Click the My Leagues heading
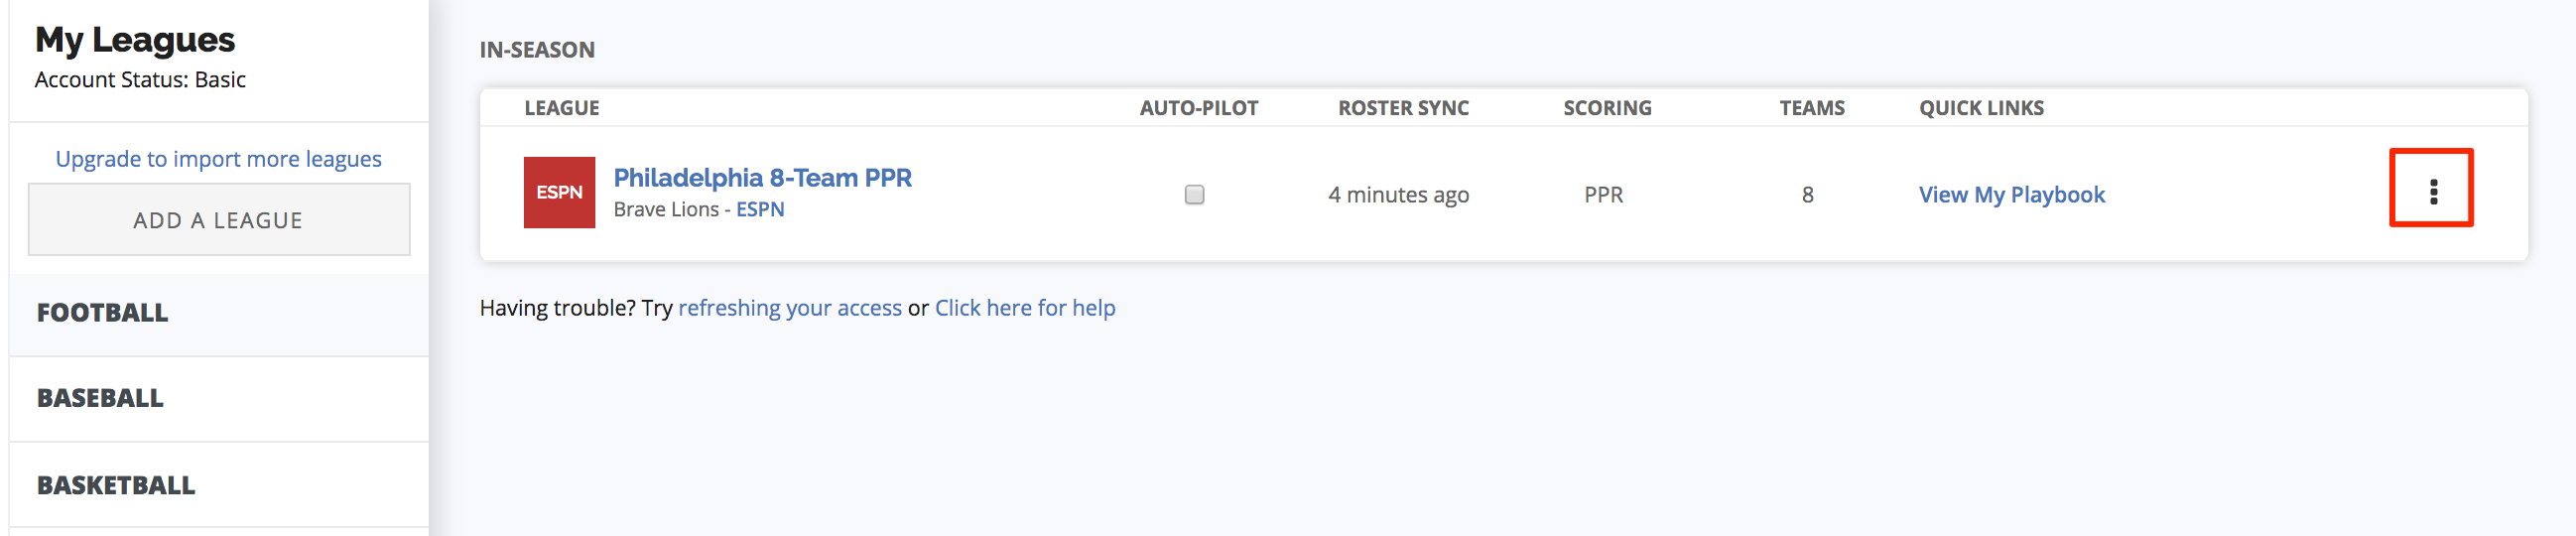Viewport: 2576px width, 536px height. tap(135, 40)
